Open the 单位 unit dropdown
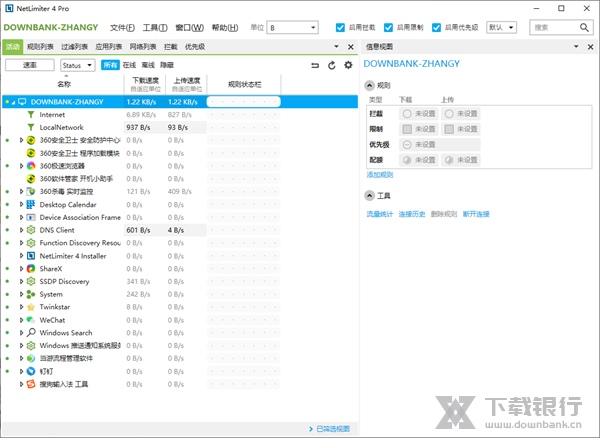 [x=292, y=28]
